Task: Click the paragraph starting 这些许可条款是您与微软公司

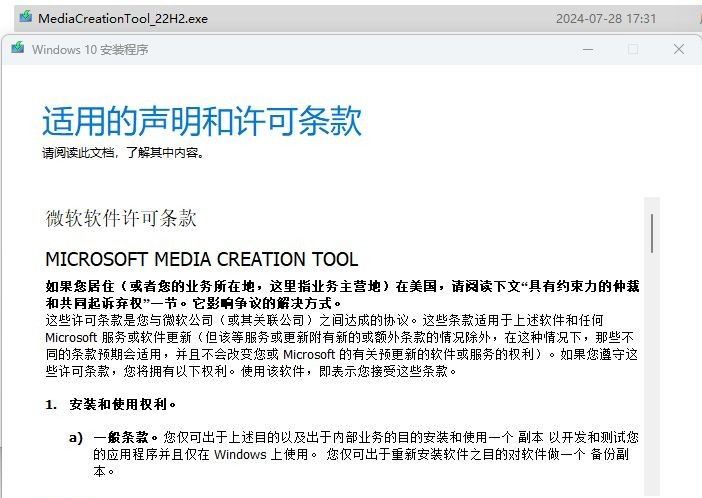Action: 341,346
